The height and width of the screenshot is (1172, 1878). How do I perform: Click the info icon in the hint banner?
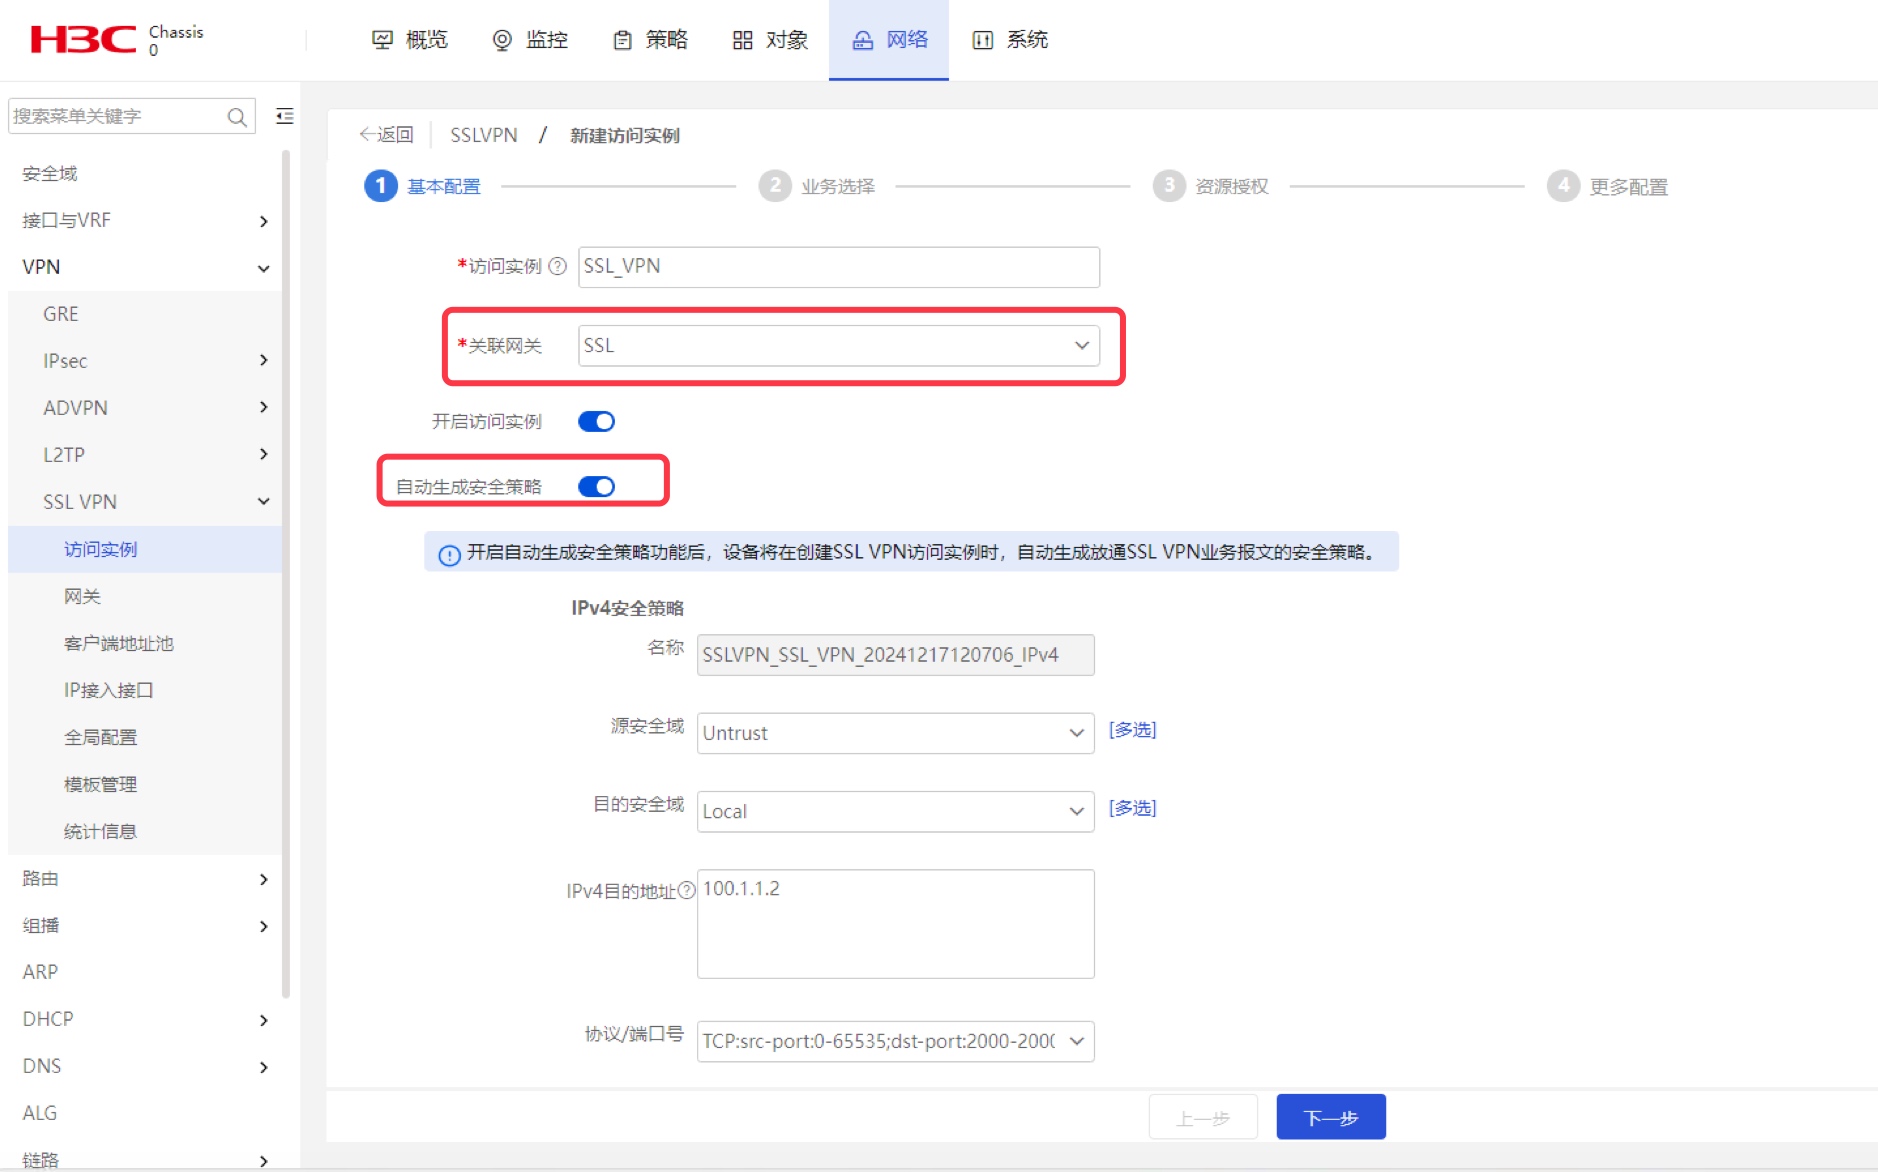click(450, 554)
